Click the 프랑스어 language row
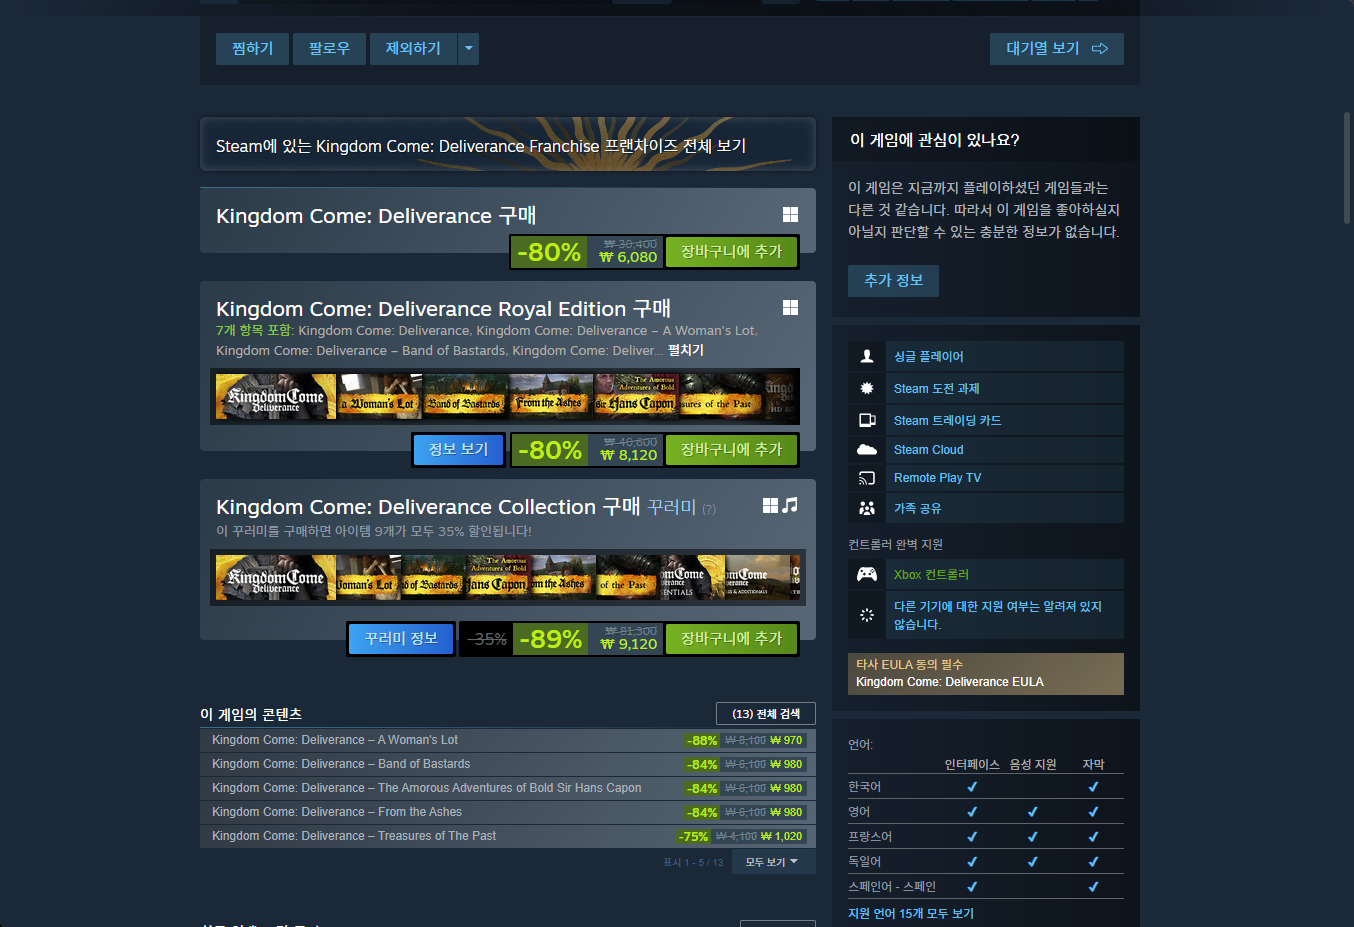Screen dimensions: 1354x927 tap(986, 836)
